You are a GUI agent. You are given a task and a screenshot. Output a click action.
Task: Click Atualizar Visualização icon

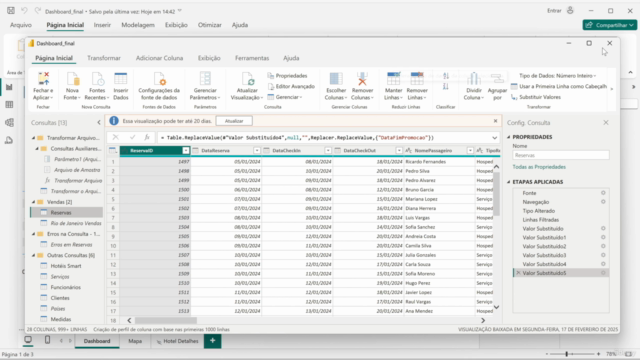247,79
